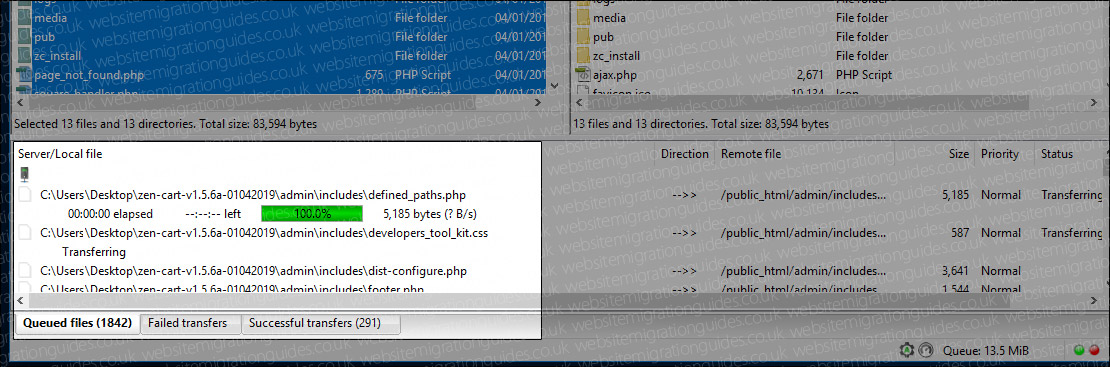Click the server icon in transfer queue

tap(25, 174)
